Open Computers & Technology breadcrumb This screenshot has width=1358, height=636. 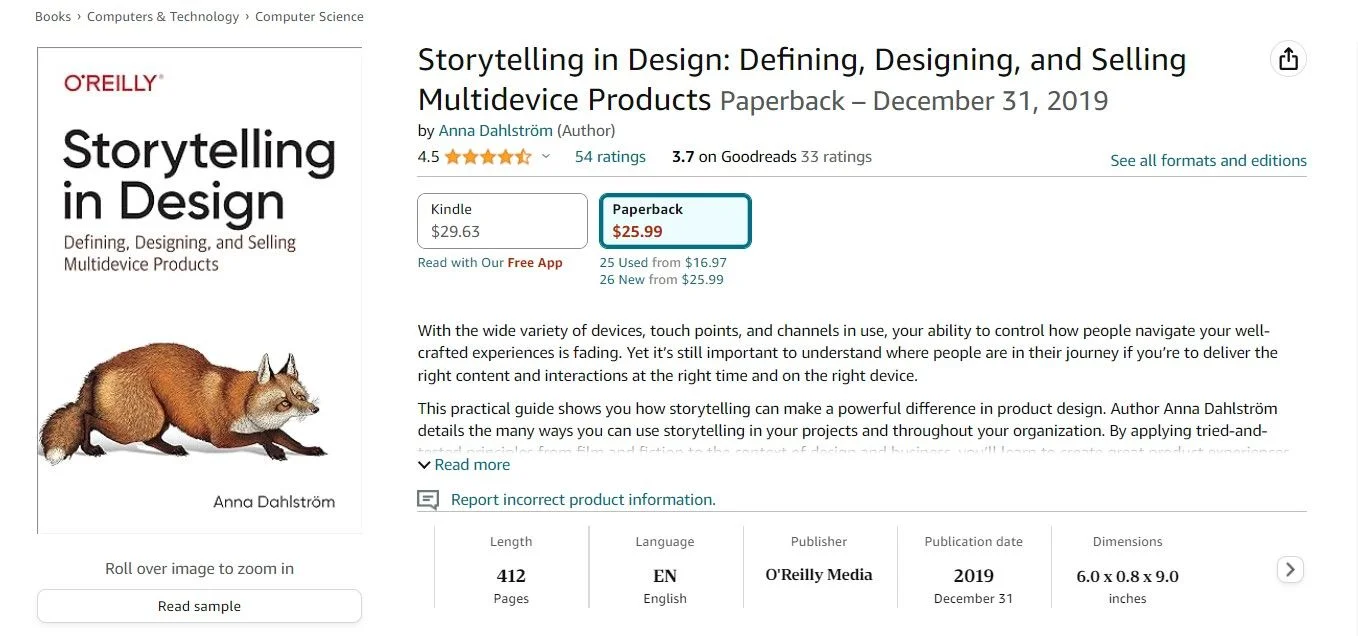(163, 17)
